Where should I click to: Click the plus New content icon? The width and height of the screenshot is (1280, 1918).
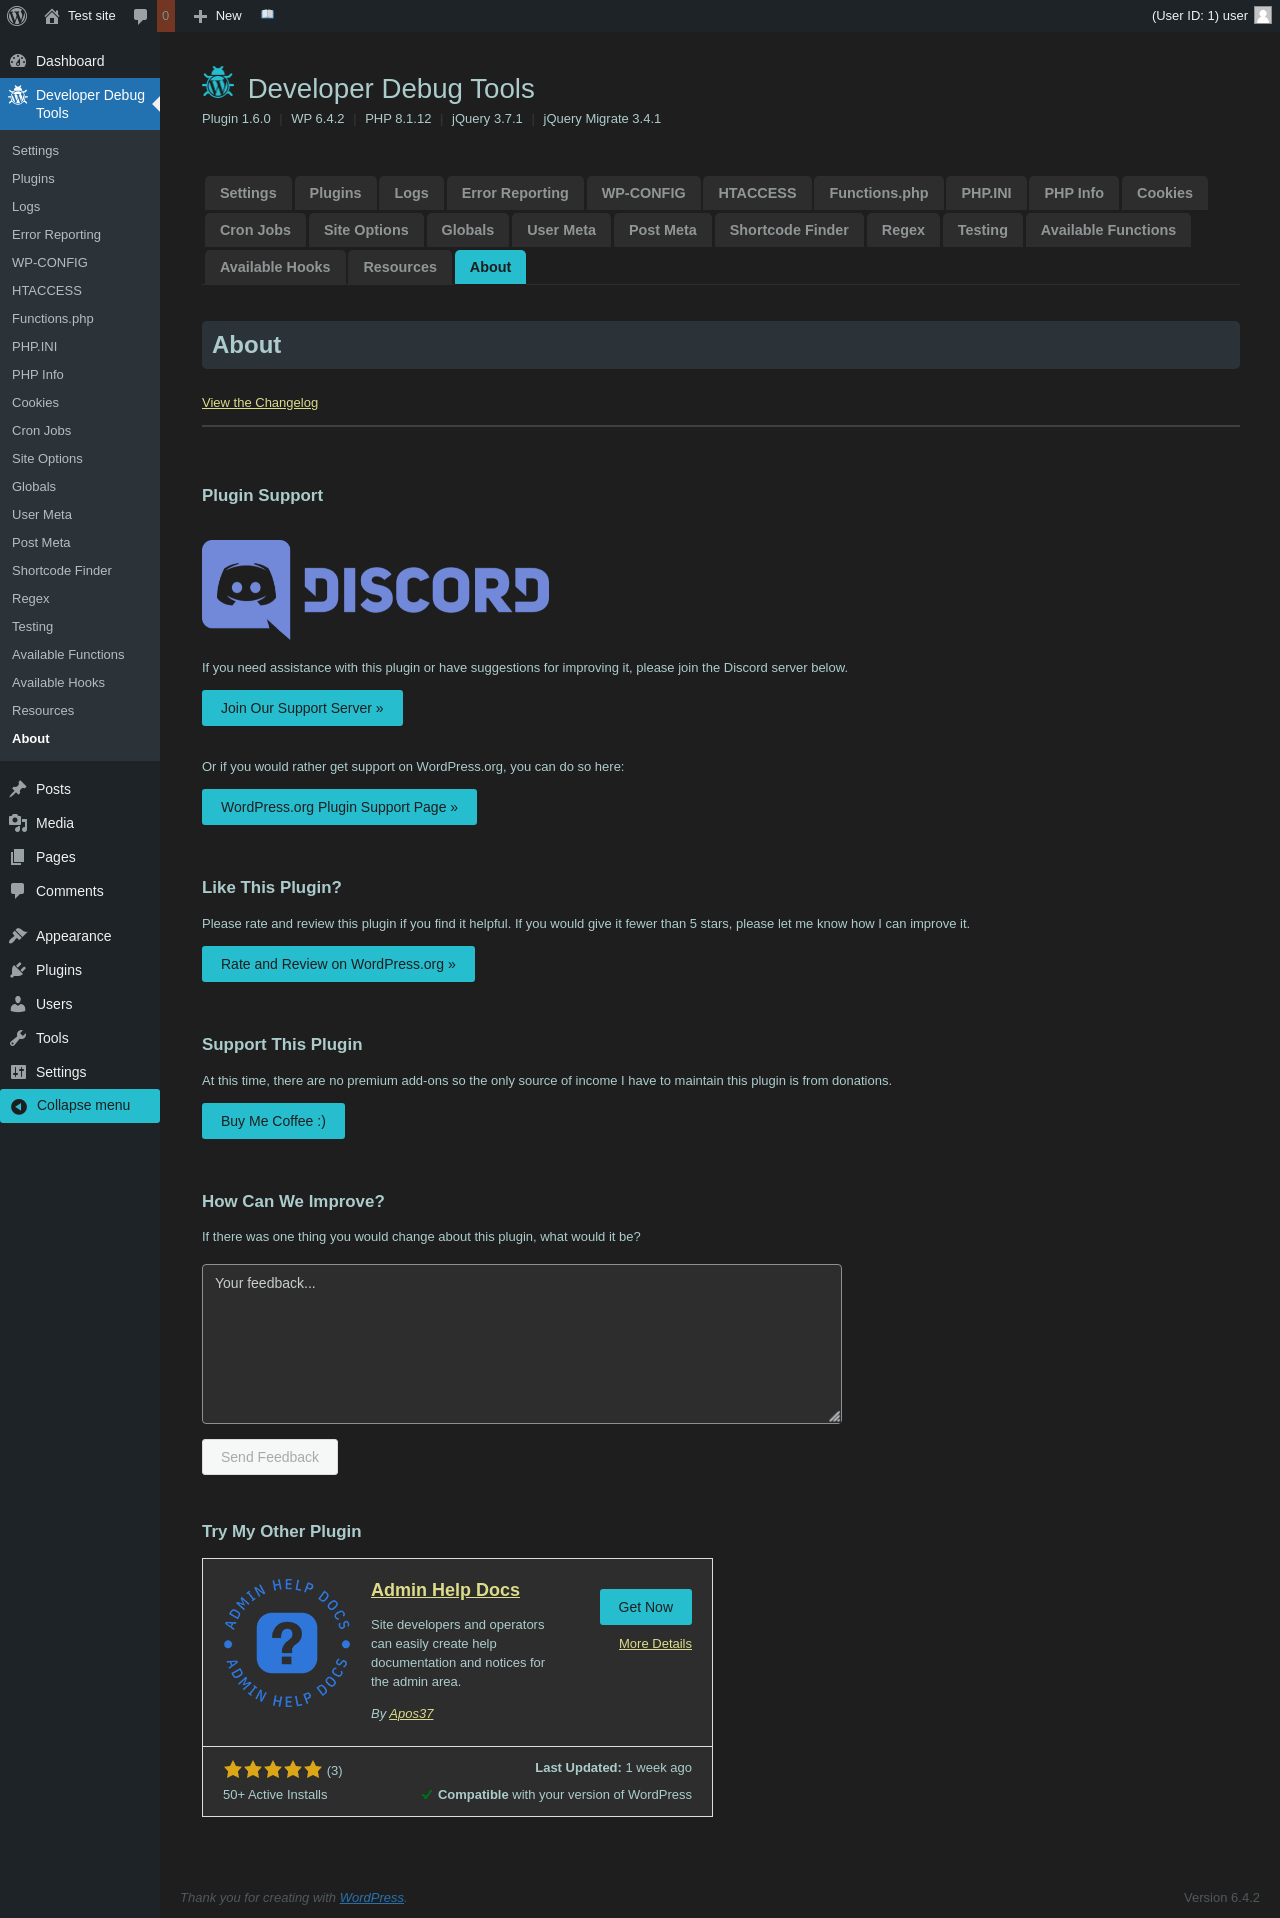[x=200, y=16]
